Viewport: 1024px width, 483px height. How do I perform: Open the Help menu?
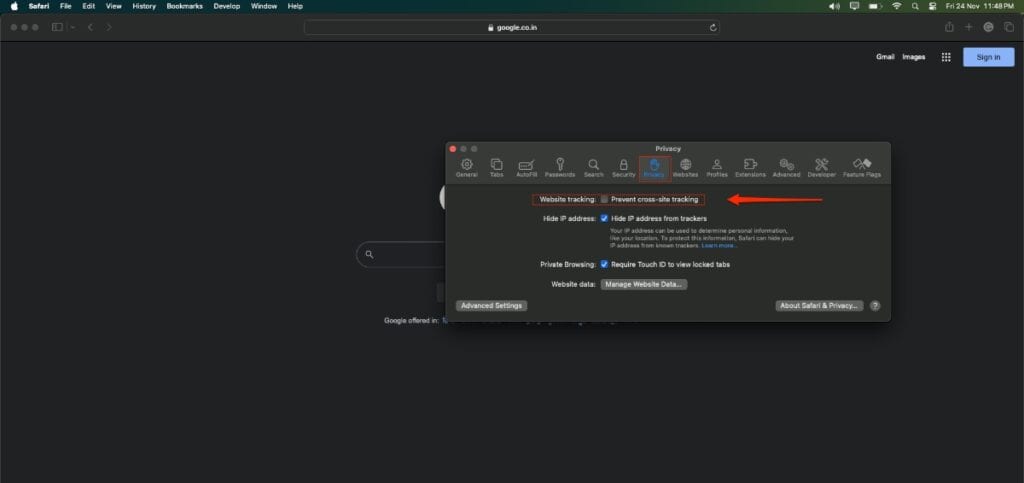click(x=295, y=6)
